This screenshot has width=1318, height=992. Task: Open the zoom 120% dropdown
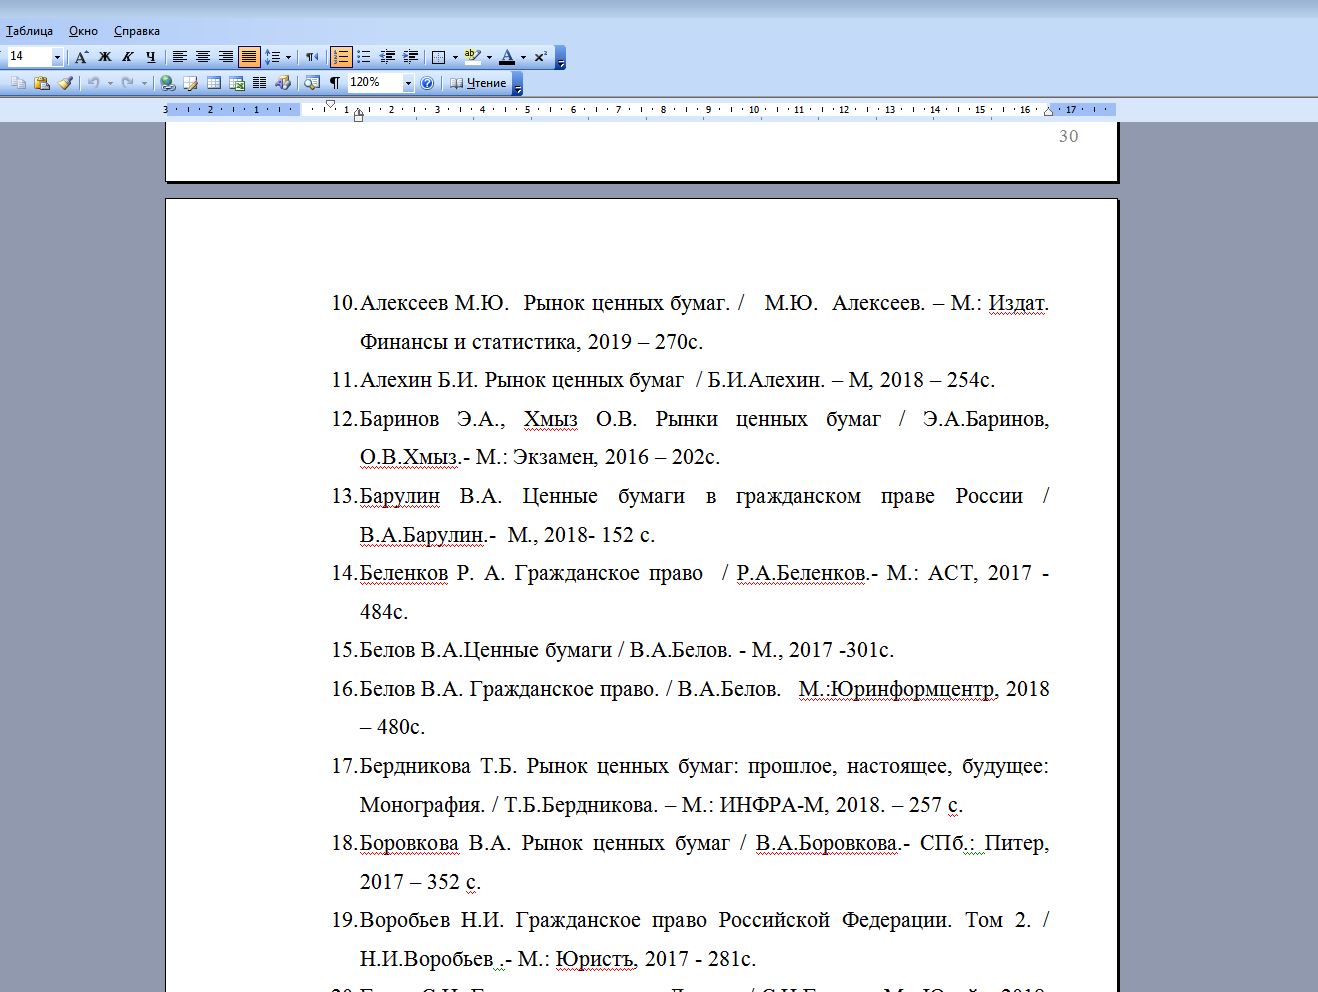click(x=408, y=83)
